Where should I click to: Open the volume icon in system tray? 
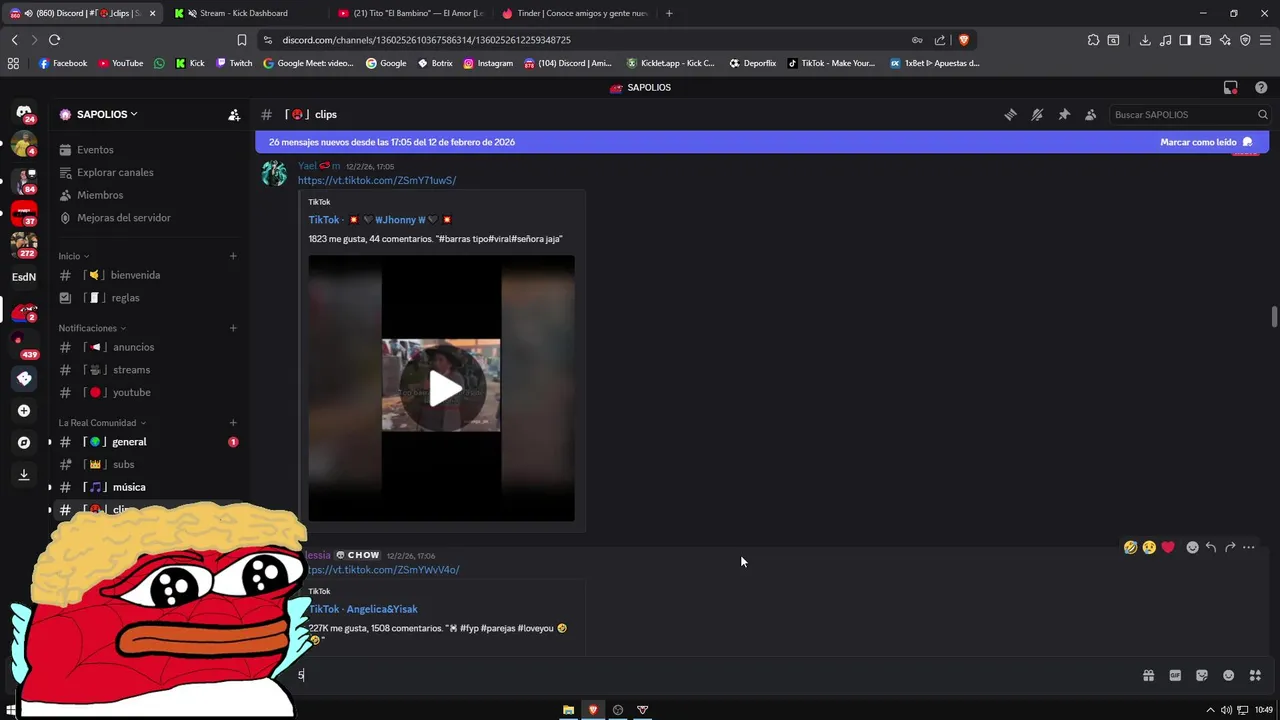(x=1226, y=710)
